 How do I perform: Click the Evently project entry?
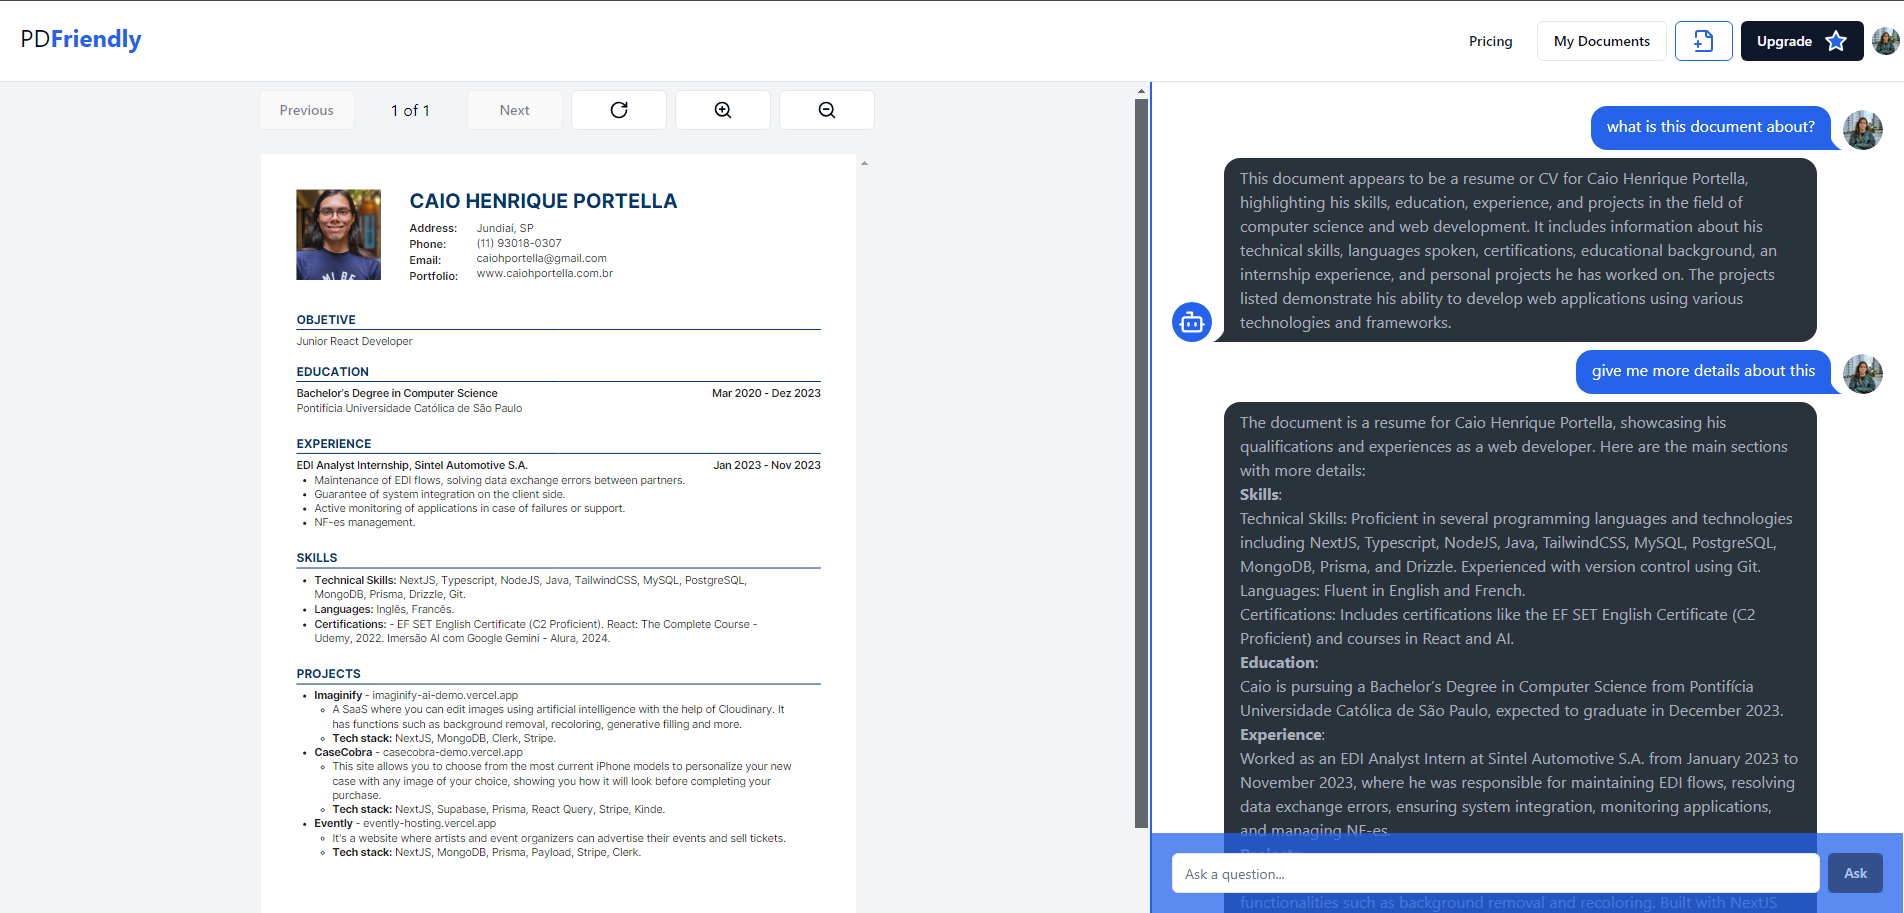pos(405,824)
